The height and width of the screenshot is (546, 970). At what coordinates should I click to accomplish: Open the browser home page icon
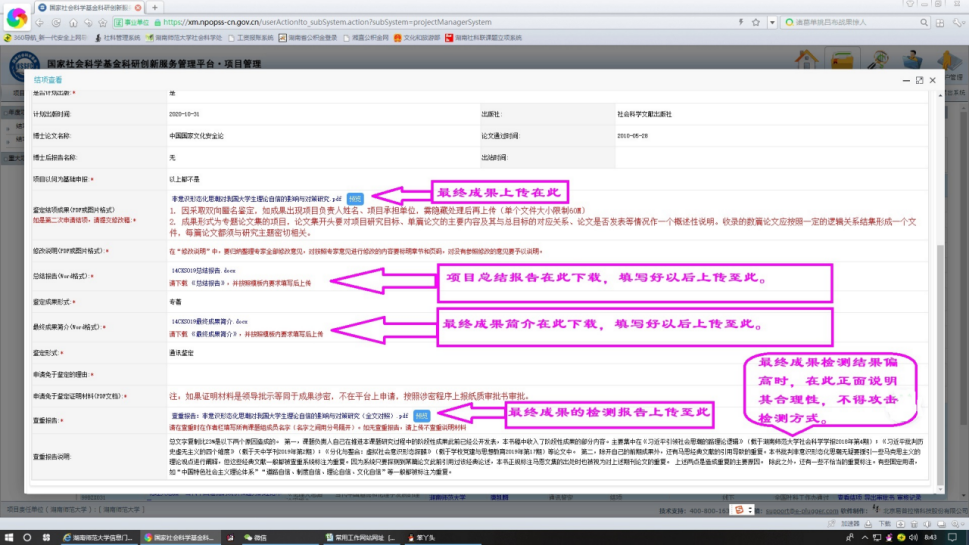tap(73, 23)
